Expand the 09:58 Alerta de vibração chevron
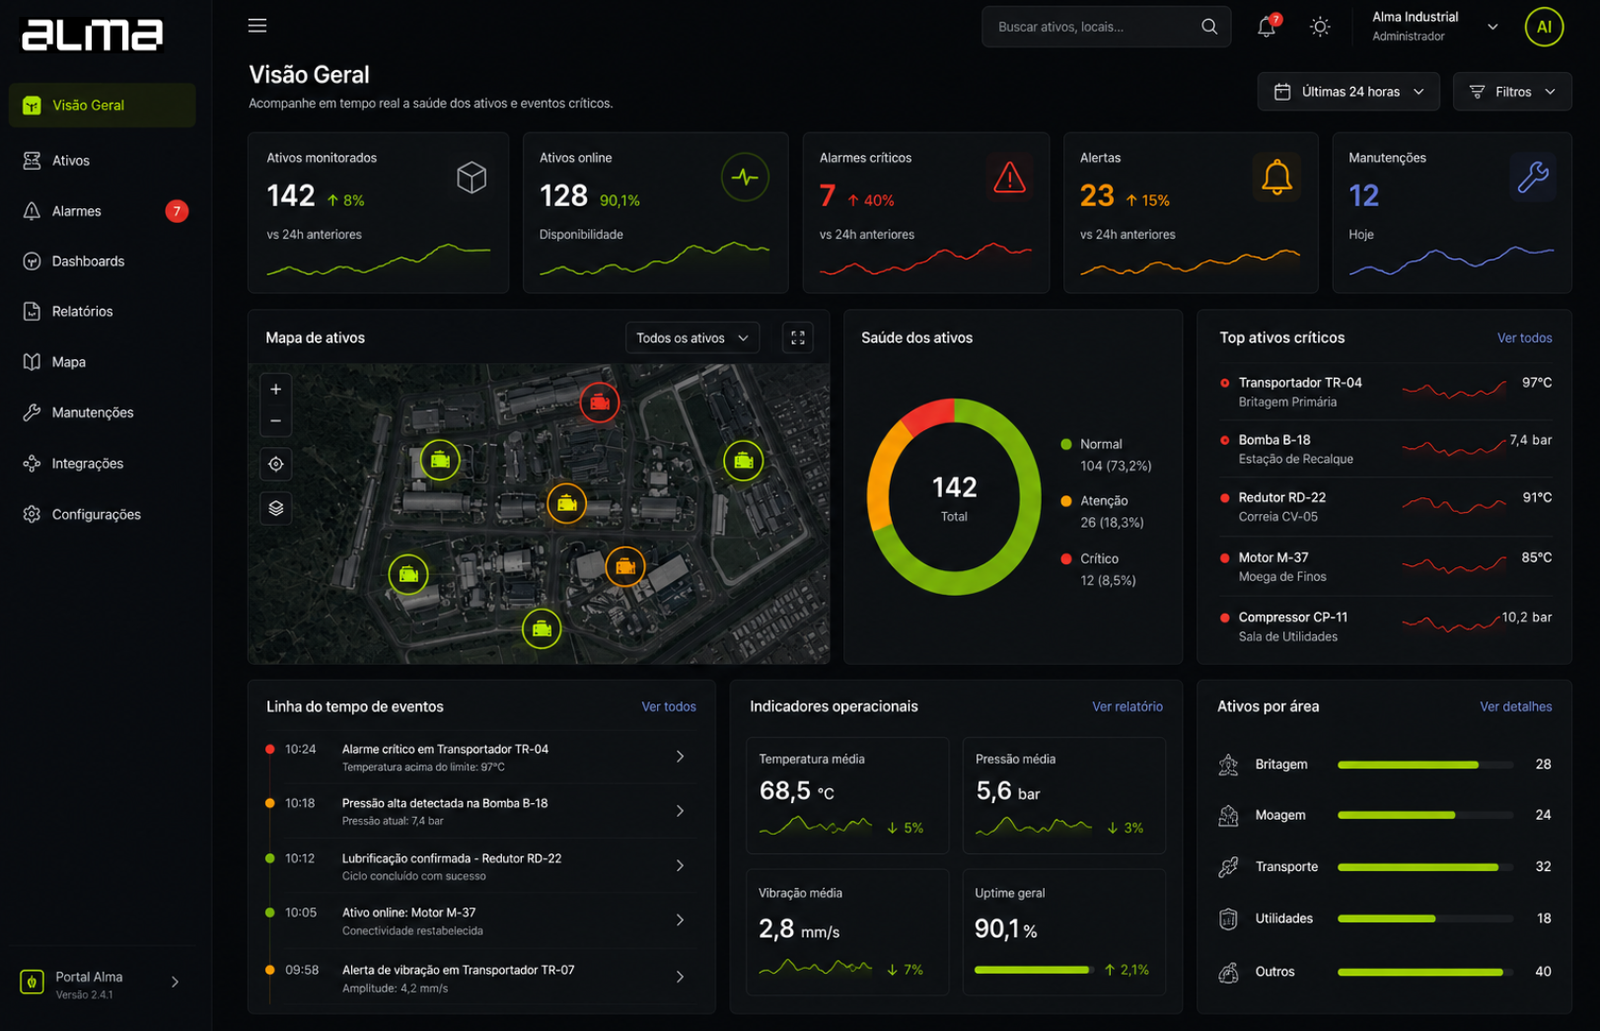 [x=680, y=977]
